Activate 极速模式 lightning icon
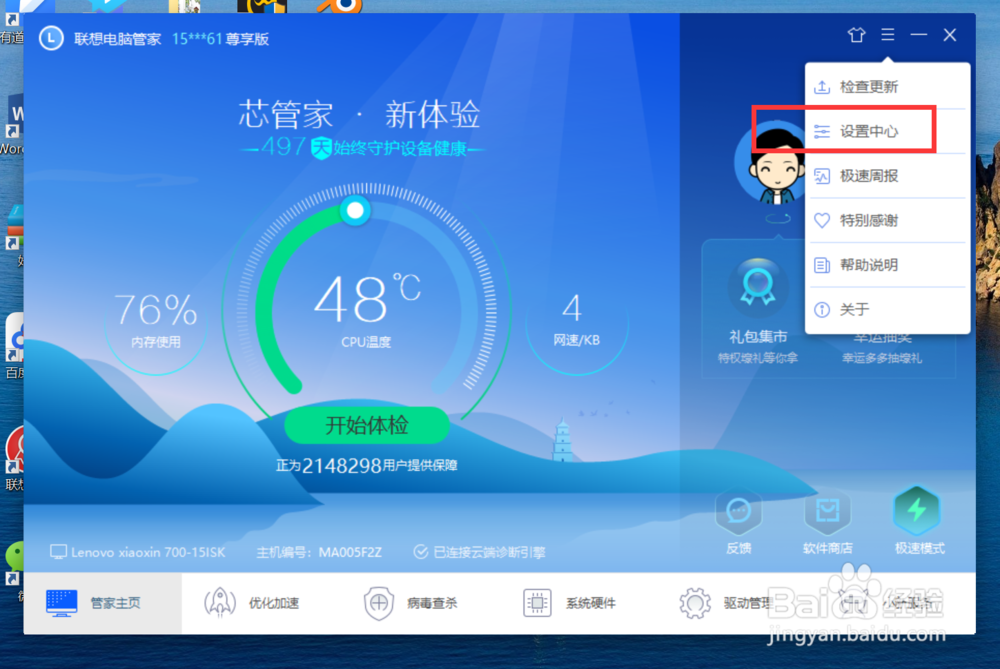The image size is (1000, 669). click(917, 511)
